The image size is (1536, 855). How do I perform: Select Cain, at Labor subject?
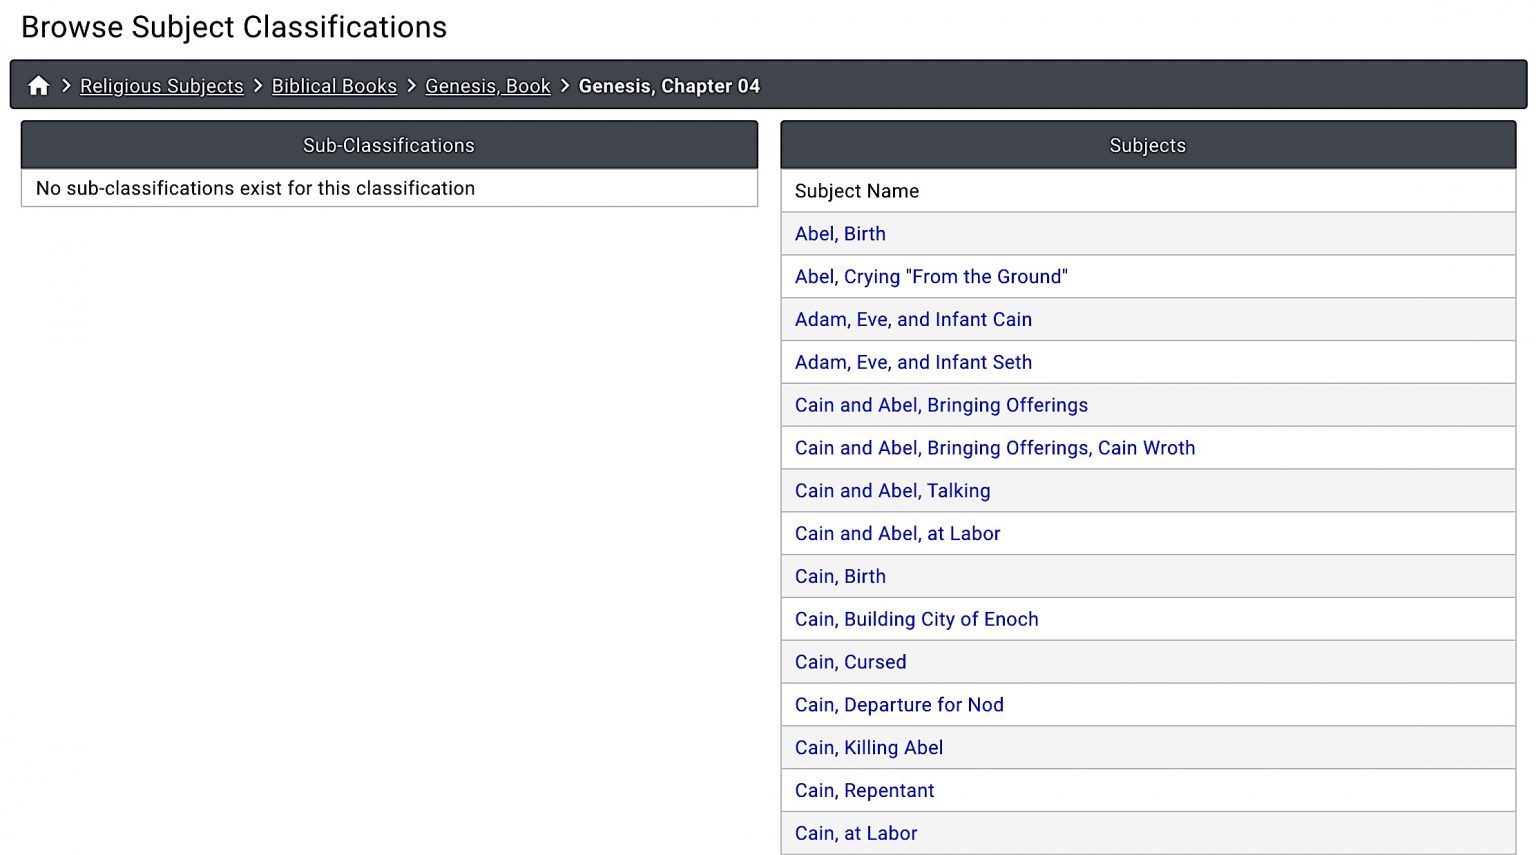tap(856, 833)
